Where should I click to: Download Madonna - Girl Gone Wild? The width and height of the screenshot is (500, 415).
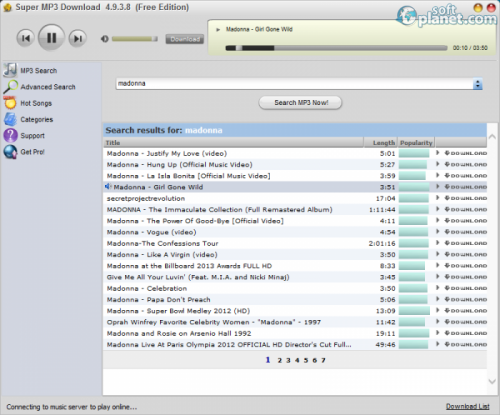pyautogui.click(x=466, y=187)
